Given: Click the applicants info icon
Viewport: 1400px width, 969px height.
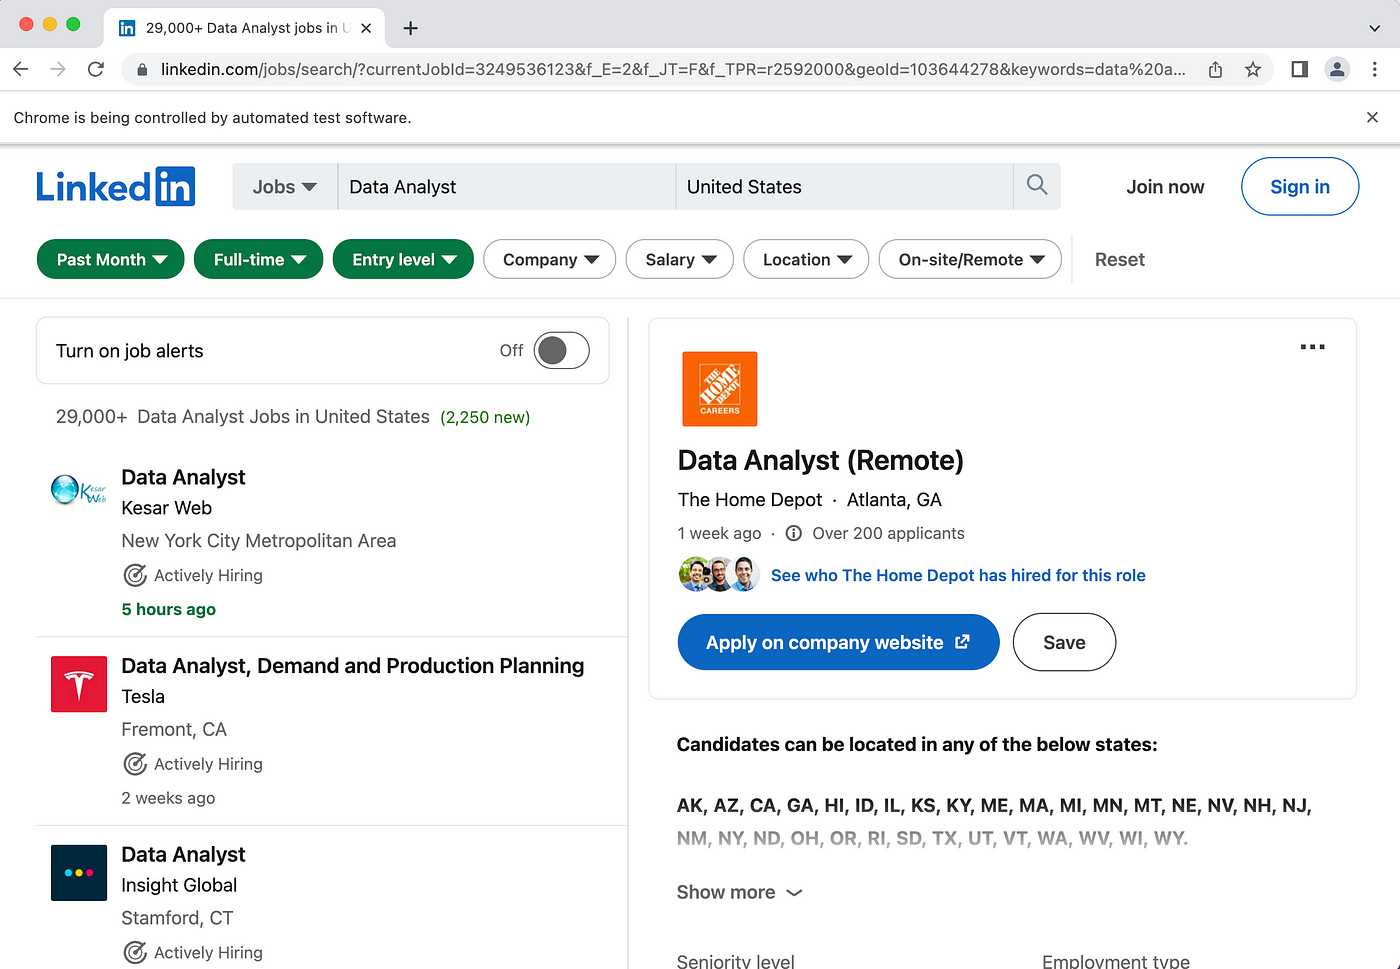Looking at the screenshot, I should tap(794, 533).
